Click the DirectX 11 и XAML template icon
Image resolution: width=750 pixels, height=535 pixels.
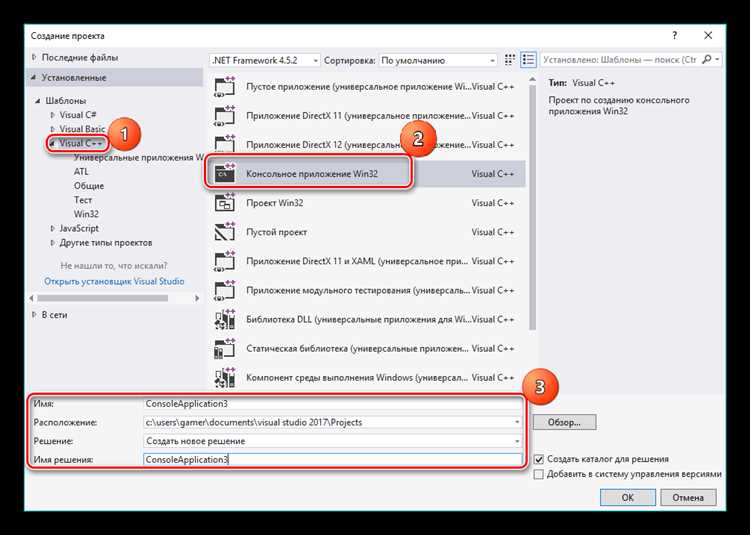[225, 261]
